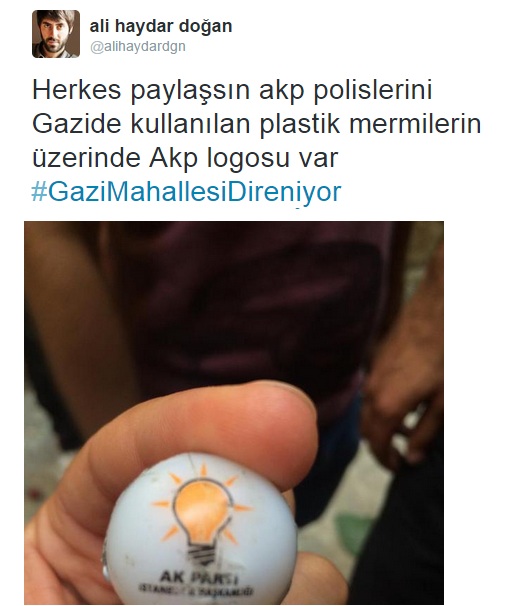This screenshot has width=528, height=606.
Task: Open the ali haydar doğan display name
Action: coord(161,26)
